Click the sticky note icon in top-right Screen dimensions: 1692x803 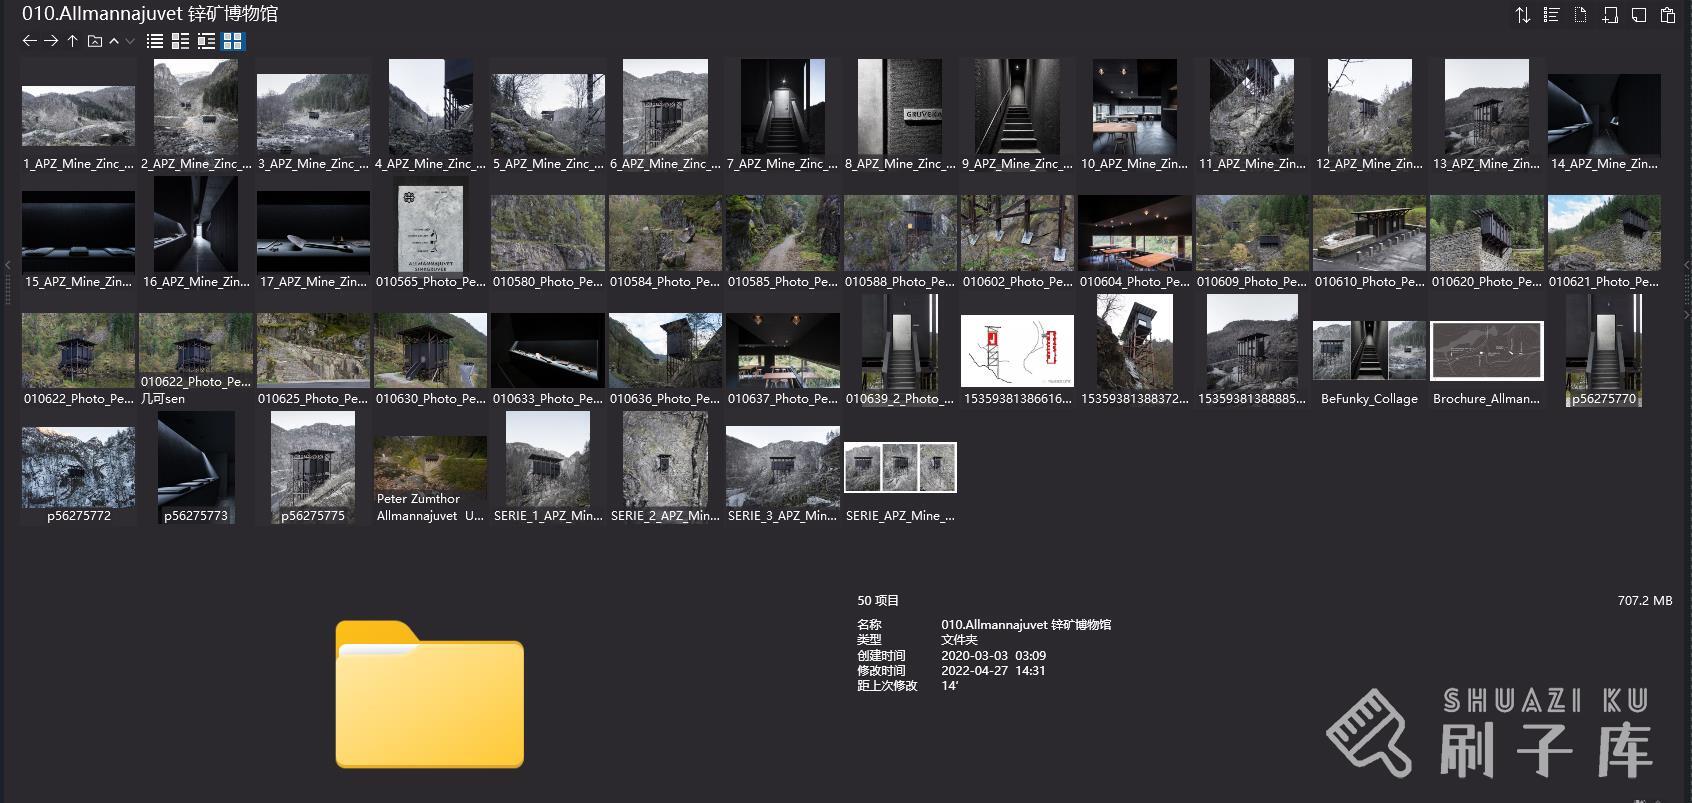tap(1639, 15)
